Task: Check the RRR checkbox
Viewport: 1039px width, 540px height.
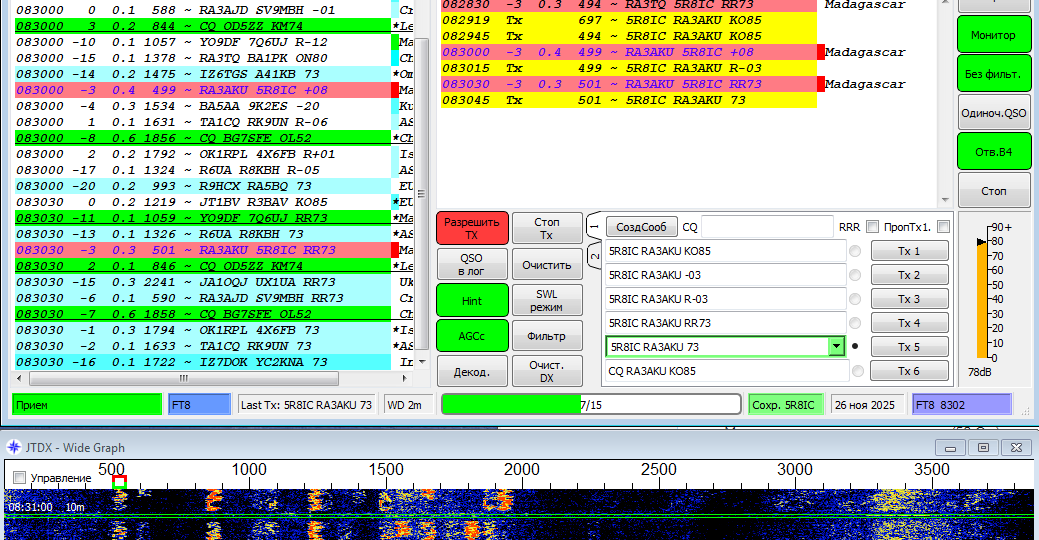Action: [873, 227]
